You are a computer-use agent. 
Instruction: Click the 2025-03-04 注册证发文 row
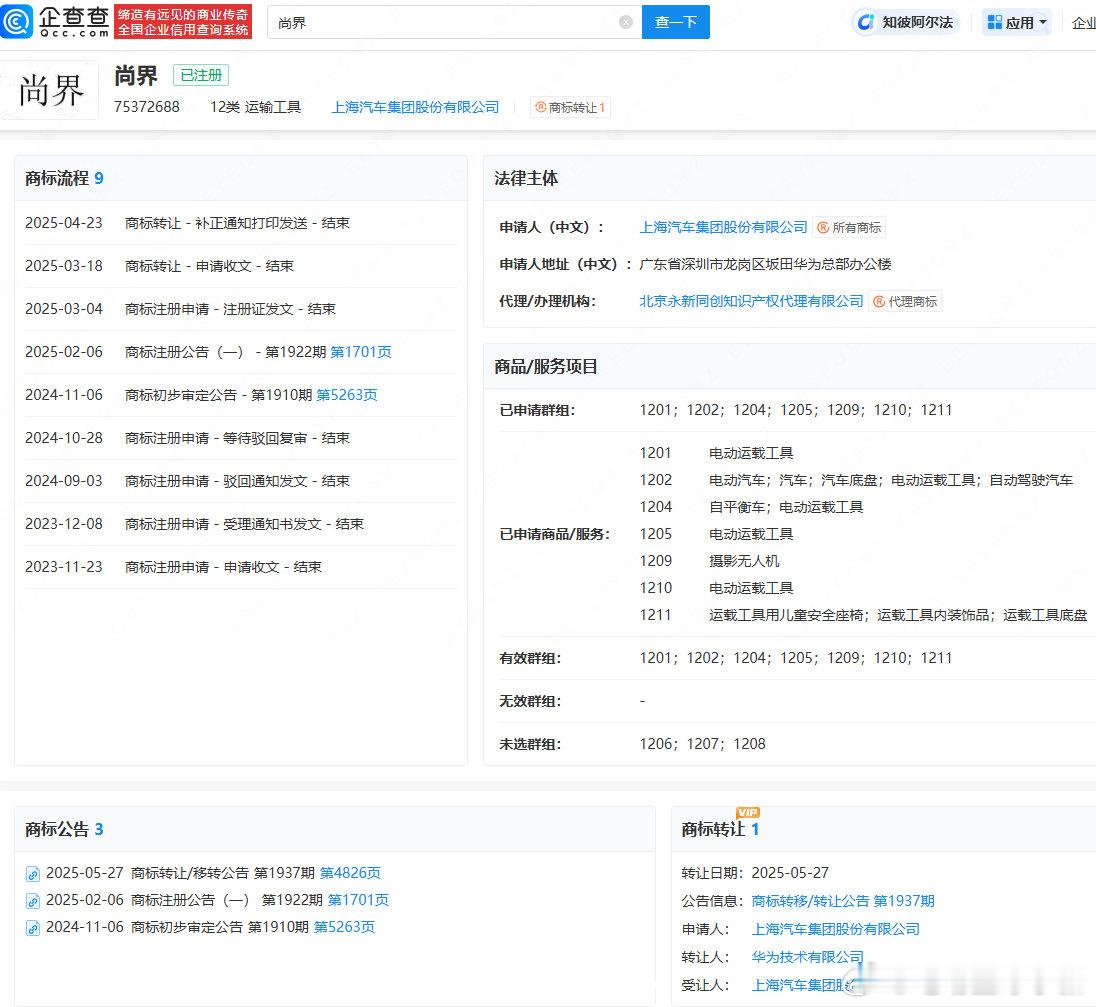click(x=240, y=309)
